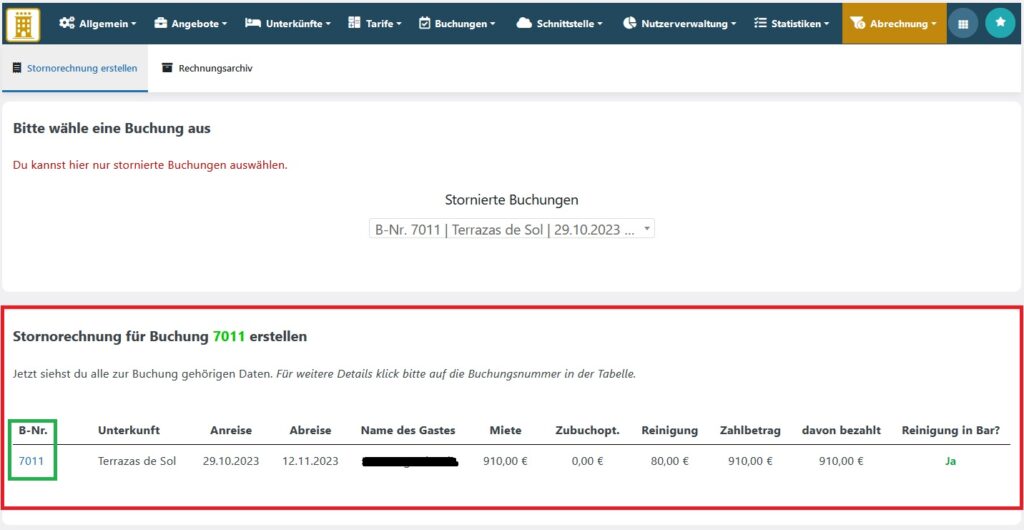This screenshot has height=530, width=1024.
Task: Click the teal star favorites button
Action: click(1000, 23)
